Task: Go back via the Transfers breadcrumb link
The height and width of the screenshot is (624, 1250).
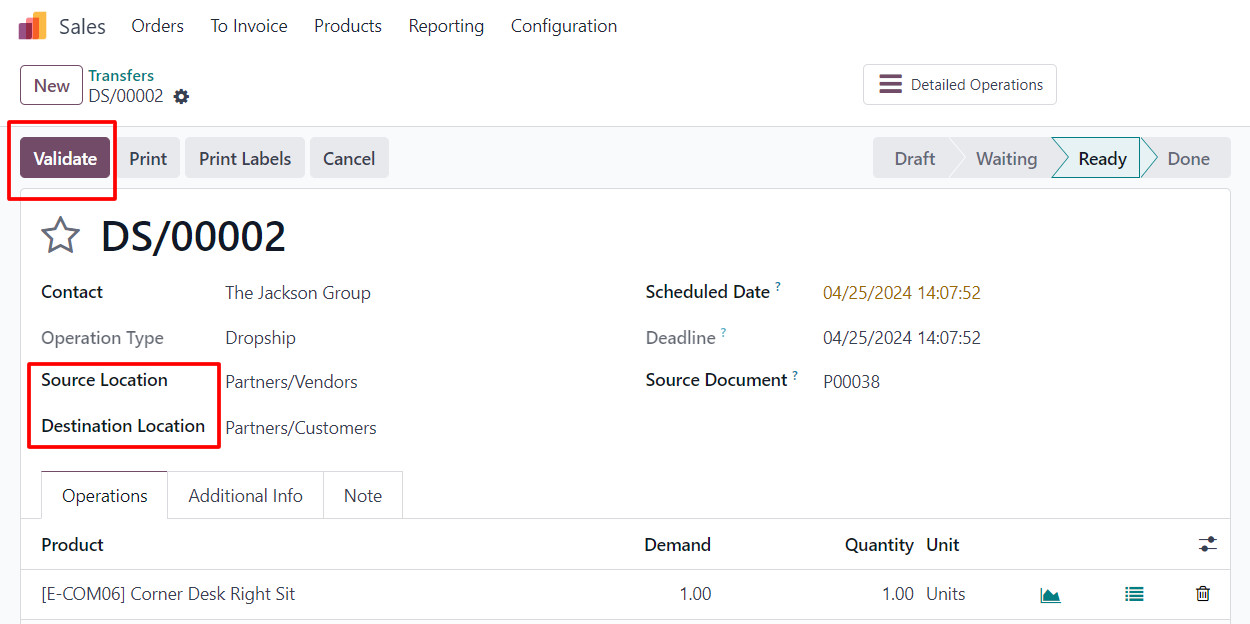Action: click(x=121, y=76)
